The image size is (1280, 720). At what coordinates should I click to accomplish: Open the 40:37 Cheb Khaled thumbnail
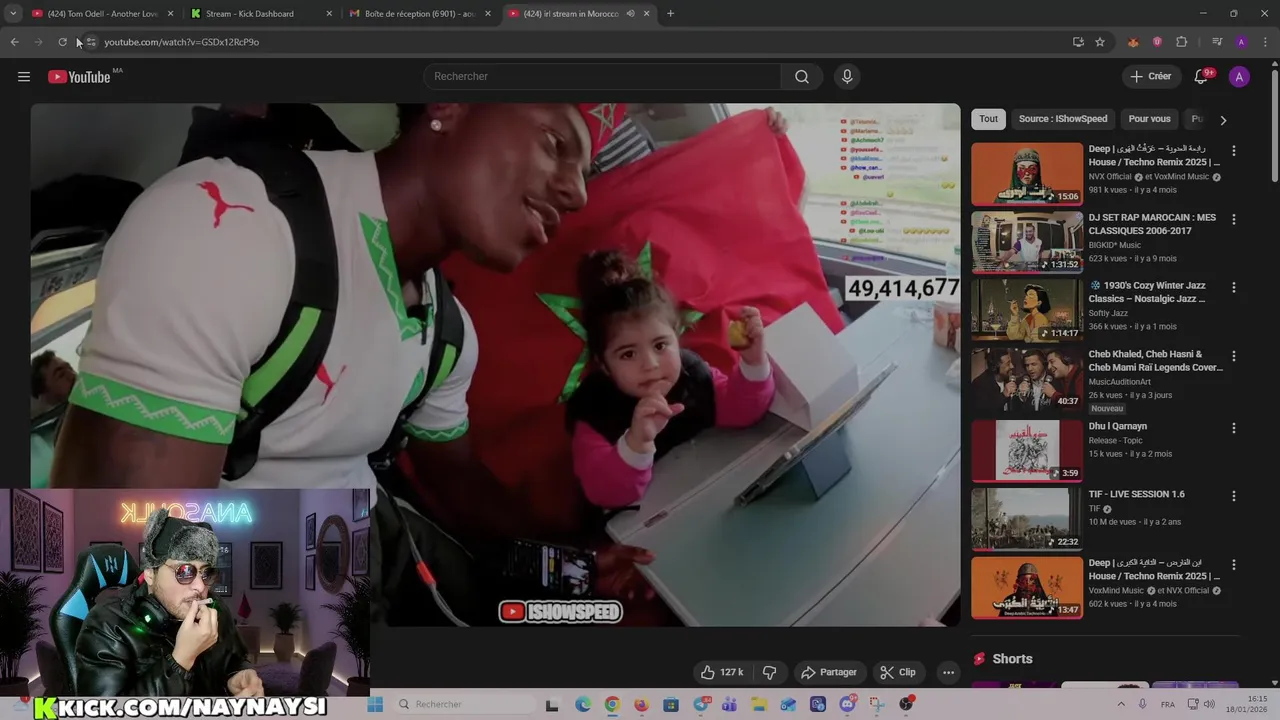[1027, 379]
